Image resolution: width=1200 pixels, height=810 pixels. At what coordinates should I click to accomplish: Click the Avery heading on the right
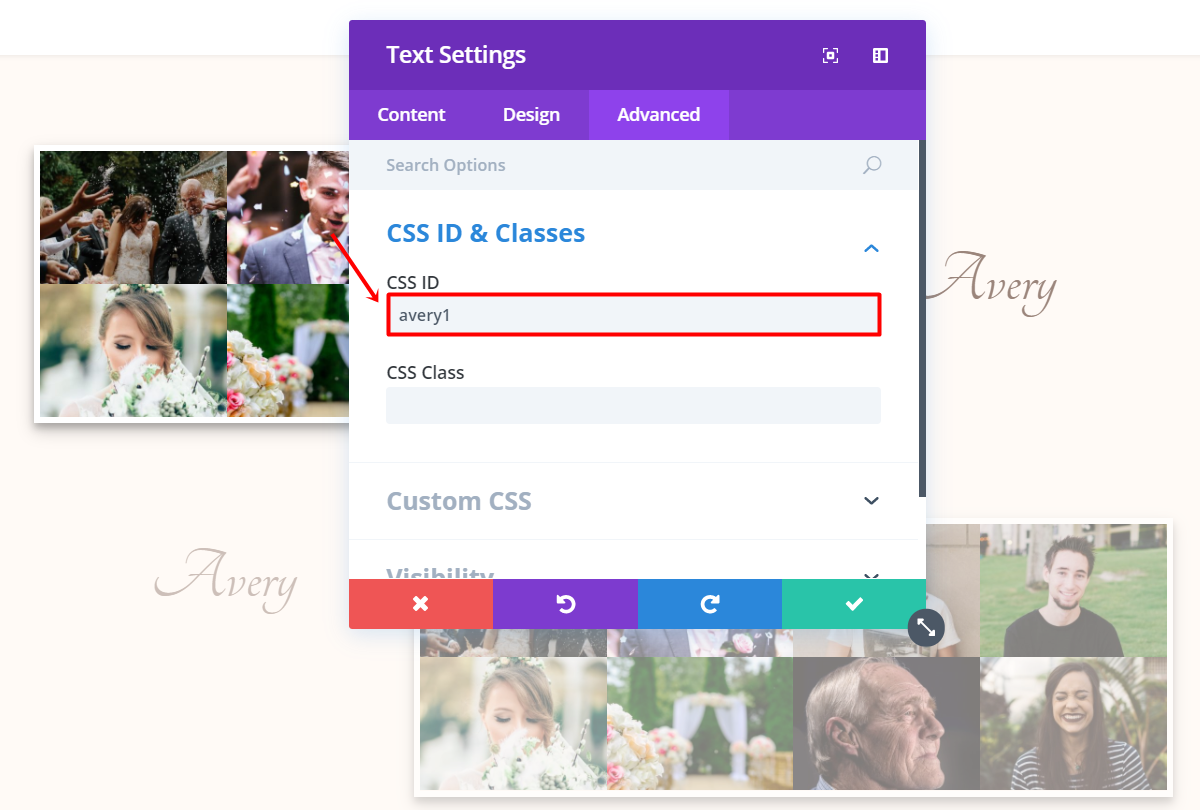tap(990, 281)
